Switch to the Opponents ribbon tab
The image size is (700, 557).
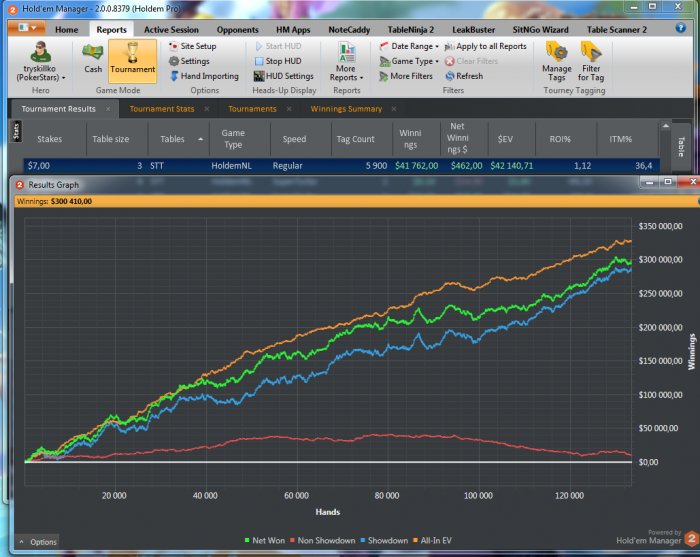point(237,30)
